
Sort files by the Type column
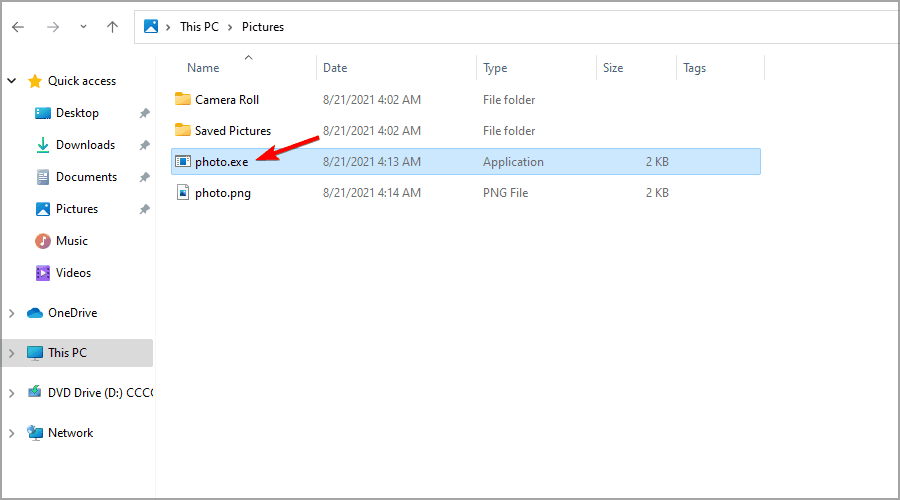(x=495, y=68)
